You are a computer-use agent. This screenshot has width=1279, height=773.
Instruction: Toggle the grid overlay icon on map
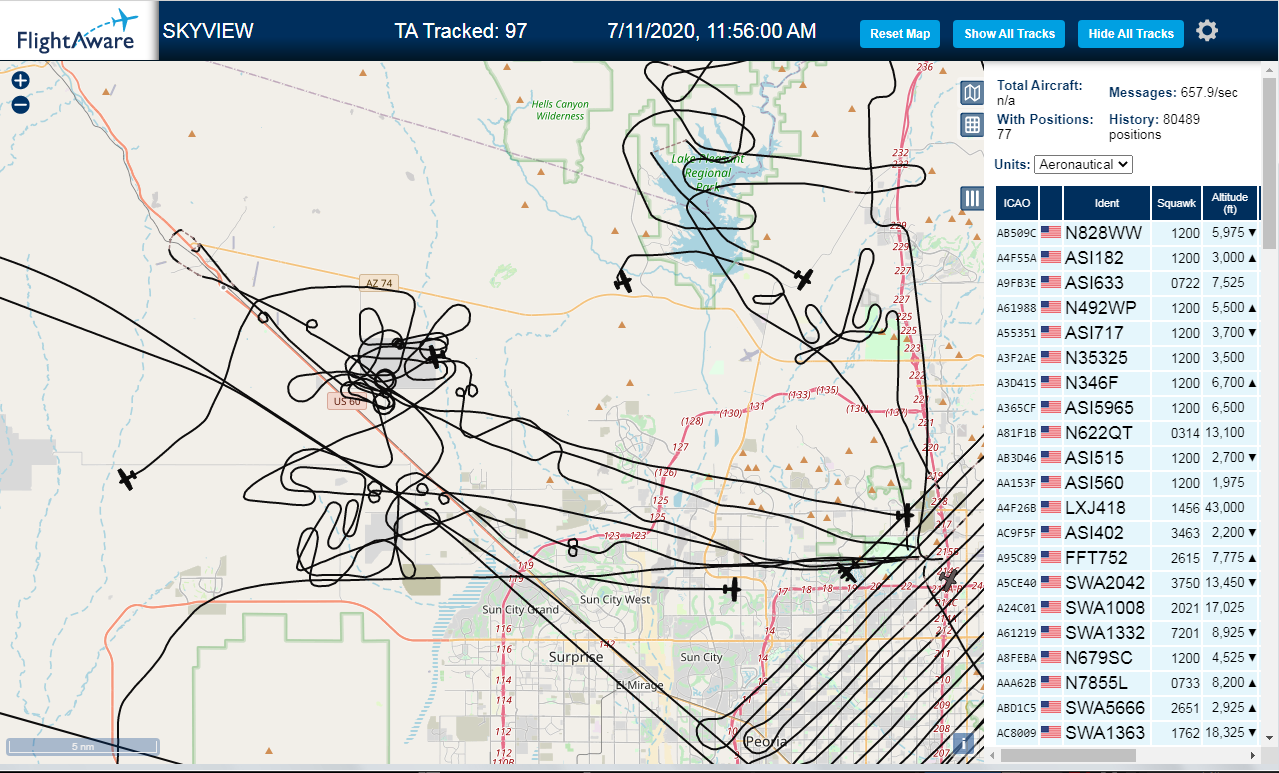pyautogui.click(x=971, y=125)
